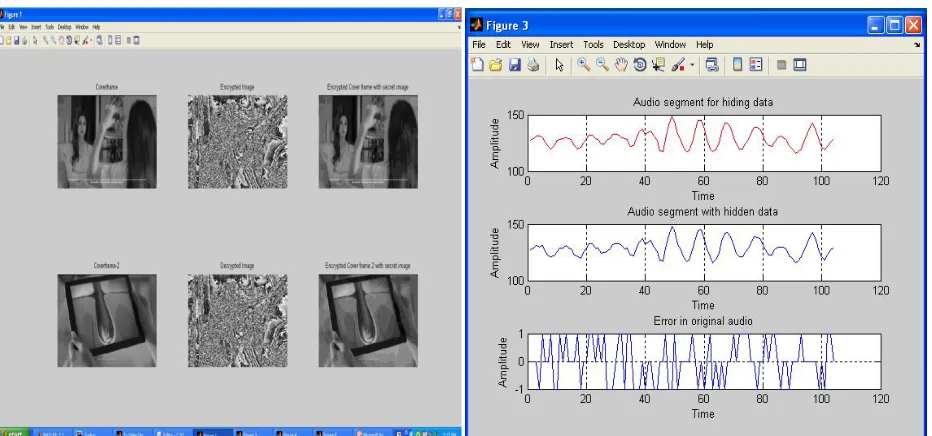The width and height of the screenshot is (932, 436).
Task: Click the error amplitude plot axes
Action: (x=704, y=362)
